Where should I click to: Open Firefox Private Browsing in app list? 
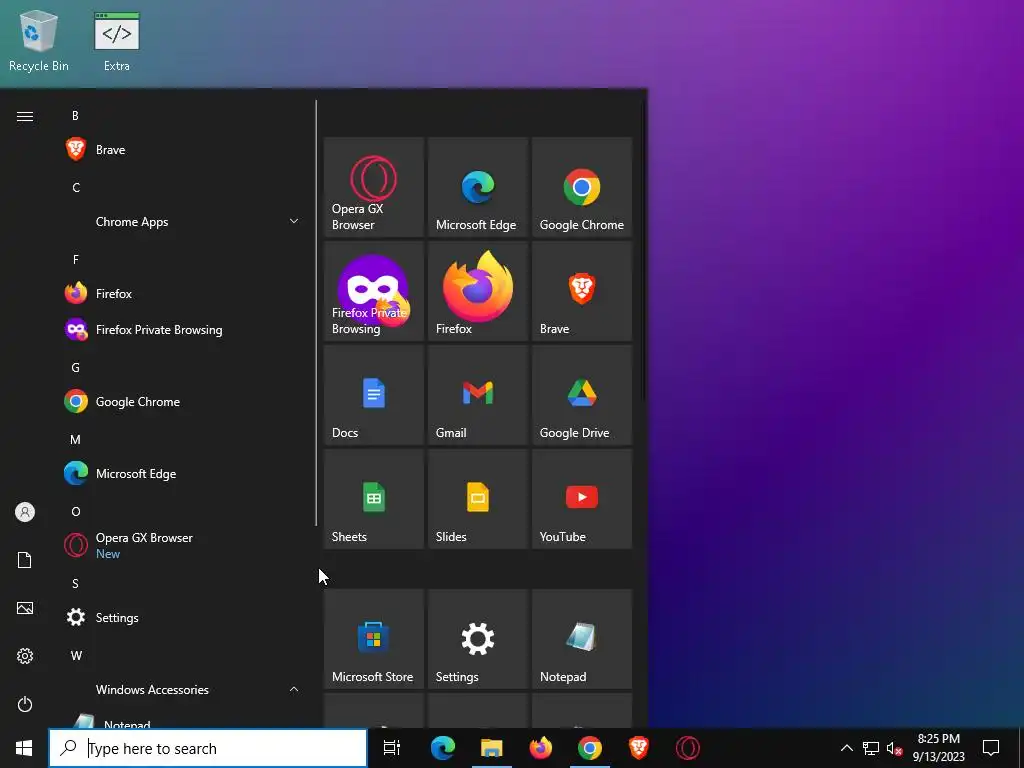[184, 329]
